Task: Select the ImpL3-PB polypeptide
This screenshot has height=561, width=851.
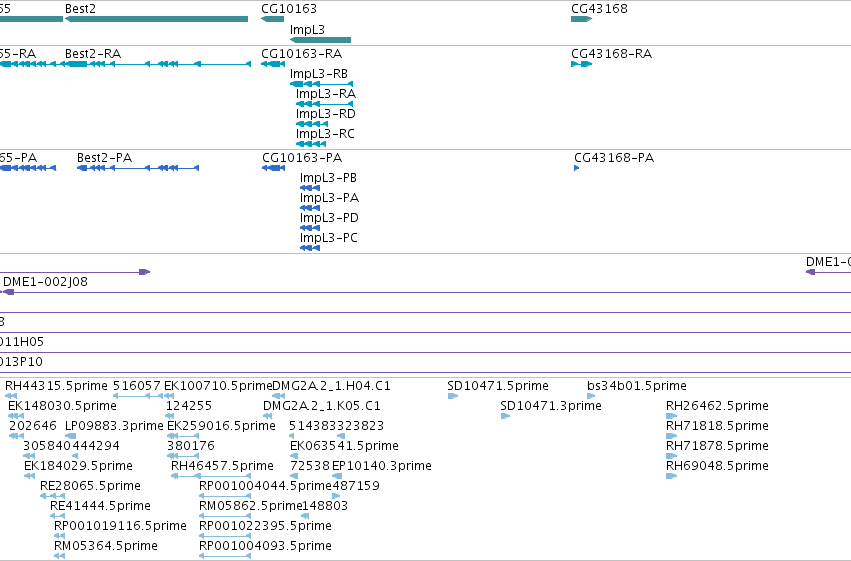Action: click(310, 188)
